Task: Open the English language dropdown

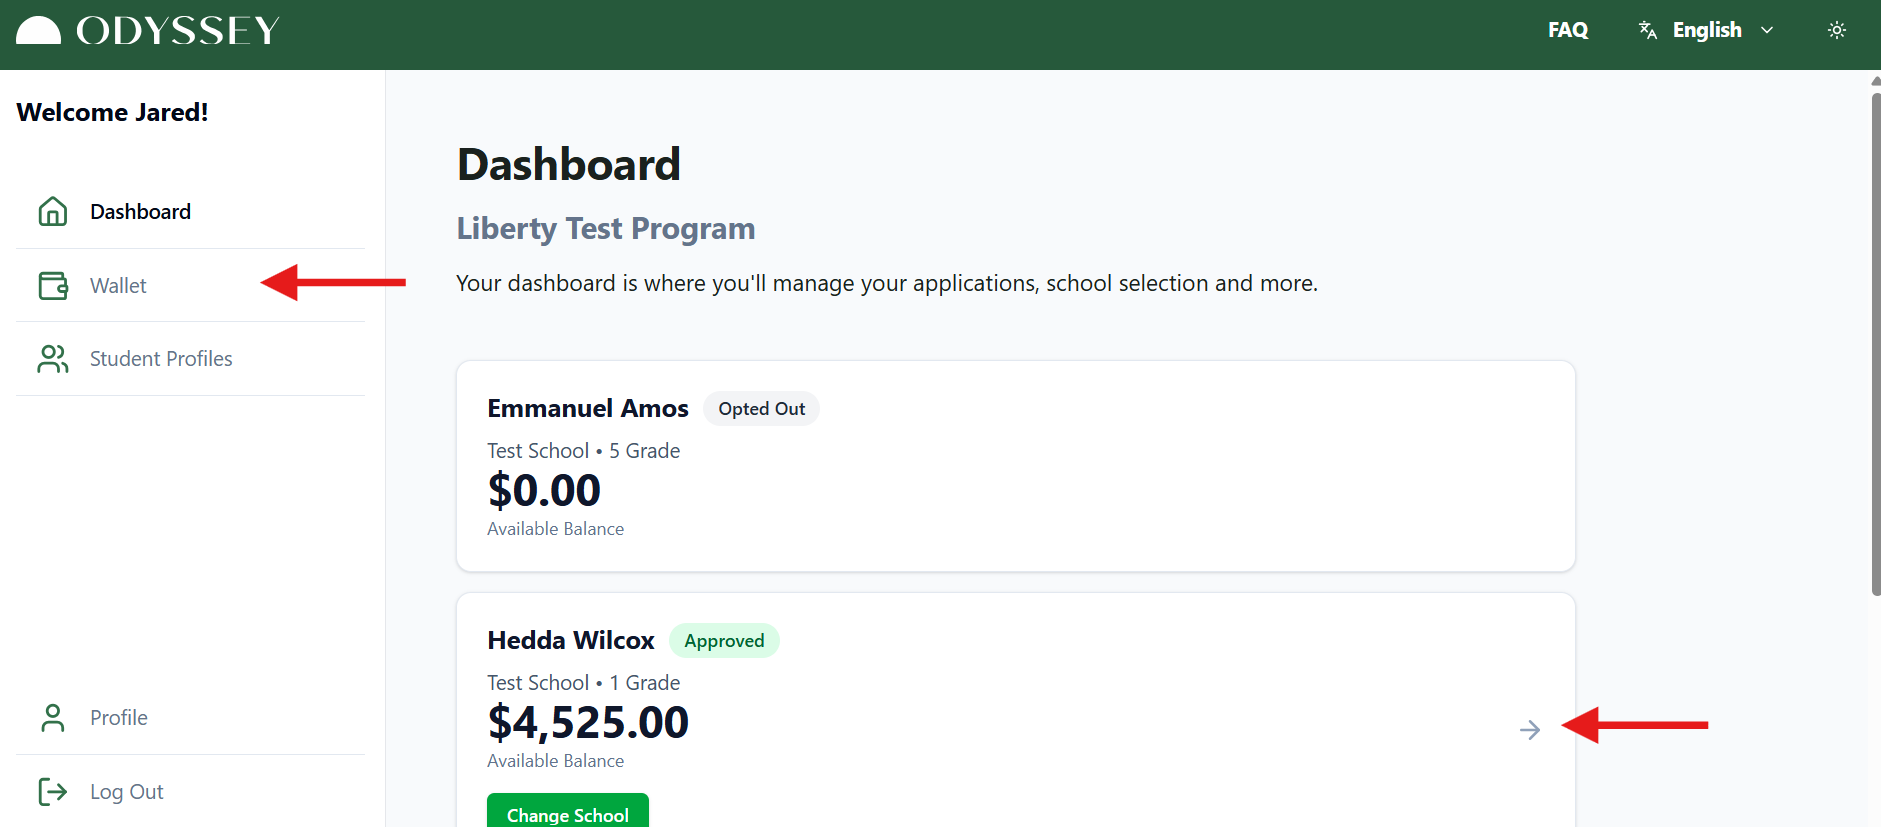Action: (1707, 30)
